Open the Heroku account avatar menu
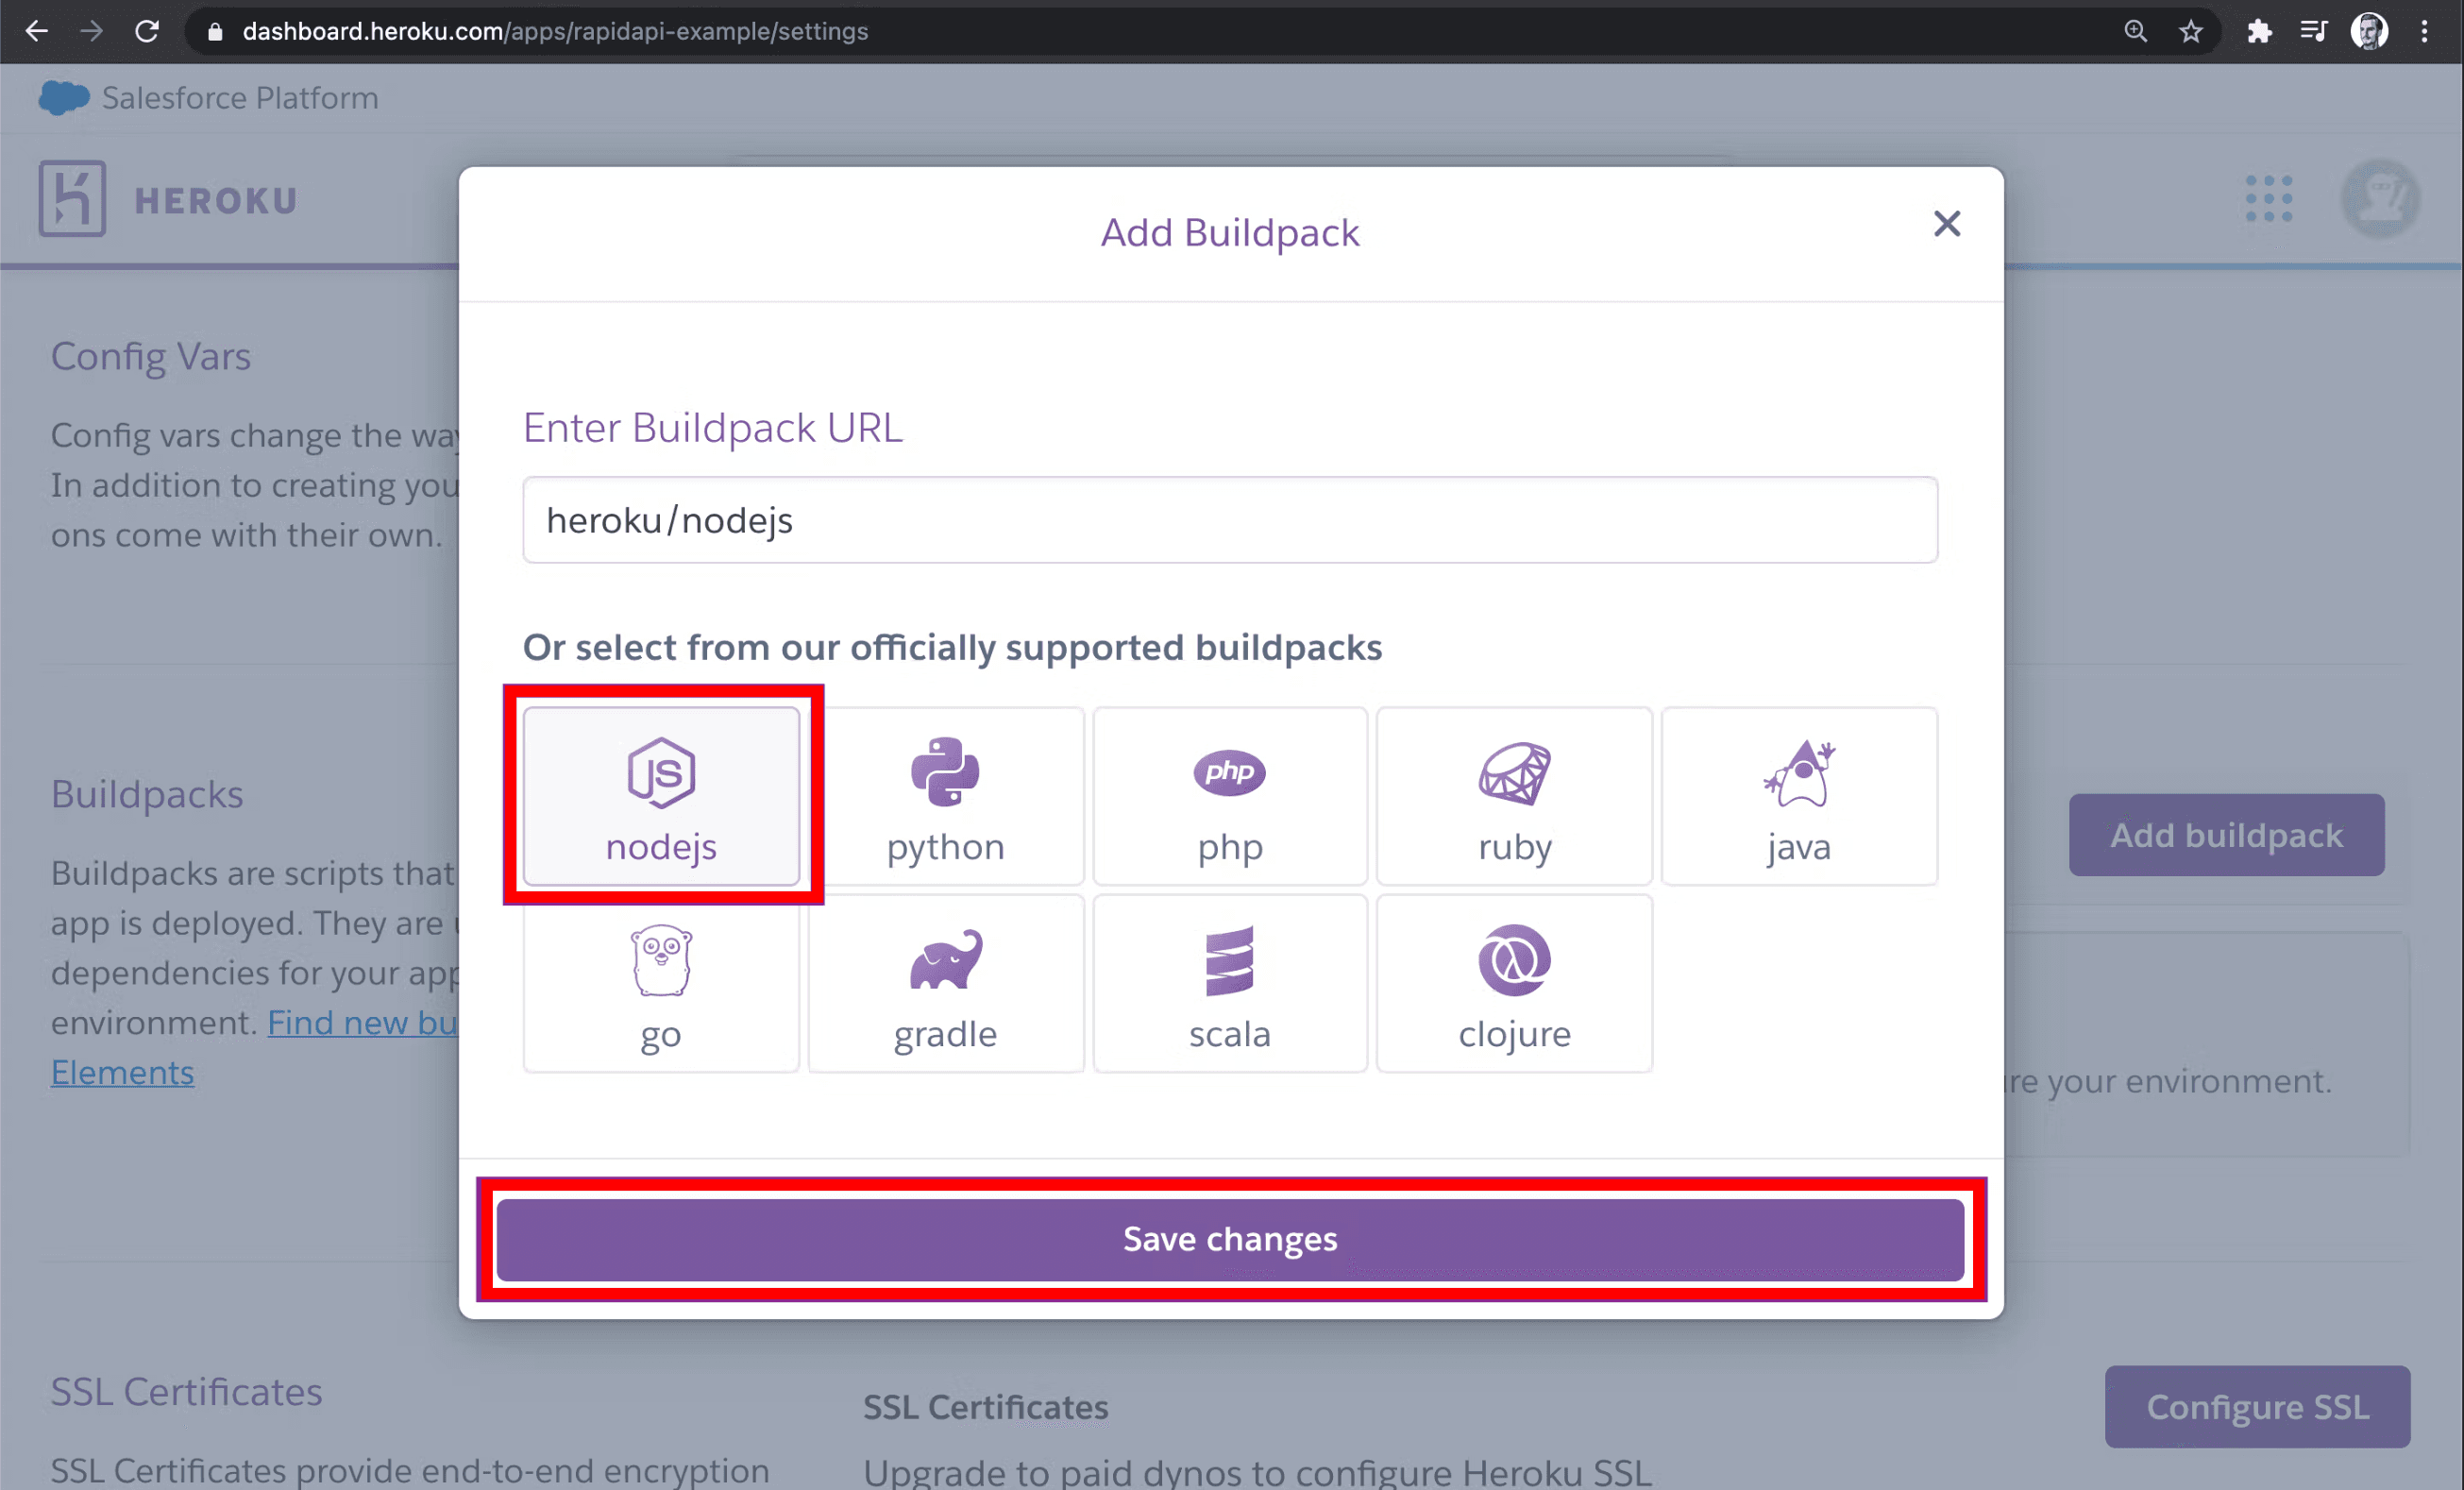This screenshot has height=1490, width=2464. pos(2380,198)
